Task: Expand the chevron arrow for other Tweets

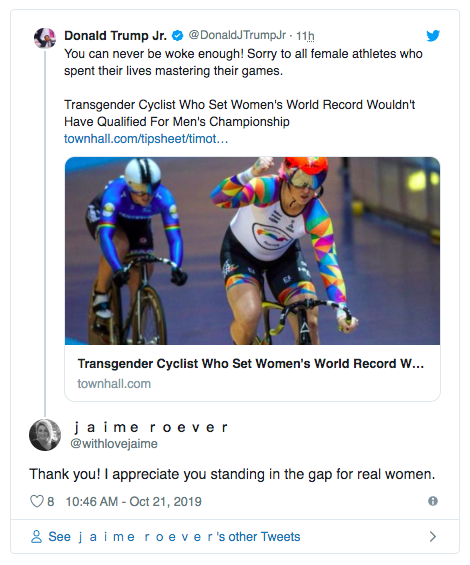Action: pos(433,537)
